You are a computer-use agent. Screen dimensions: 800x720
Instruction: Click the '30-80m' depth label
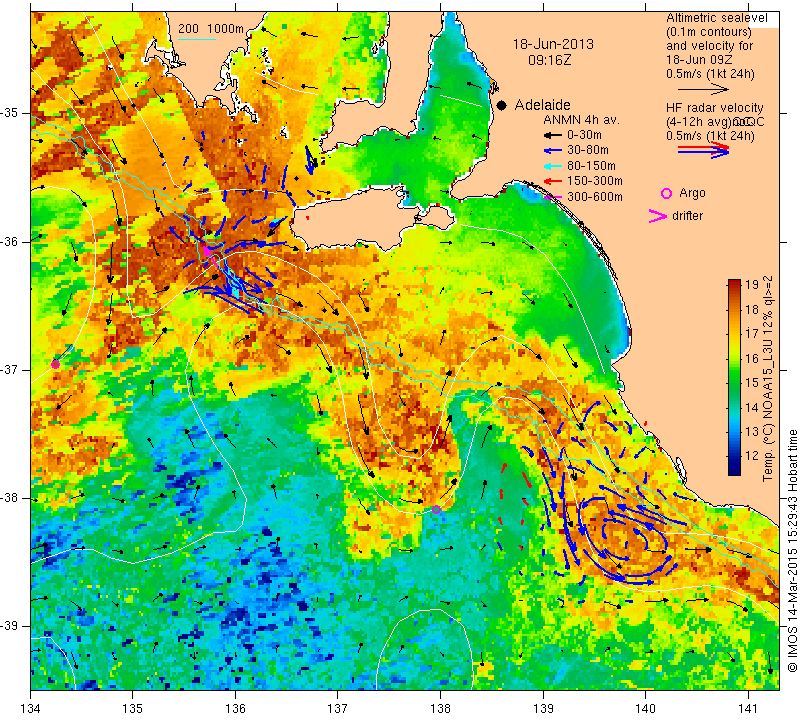tap(588, 150)
